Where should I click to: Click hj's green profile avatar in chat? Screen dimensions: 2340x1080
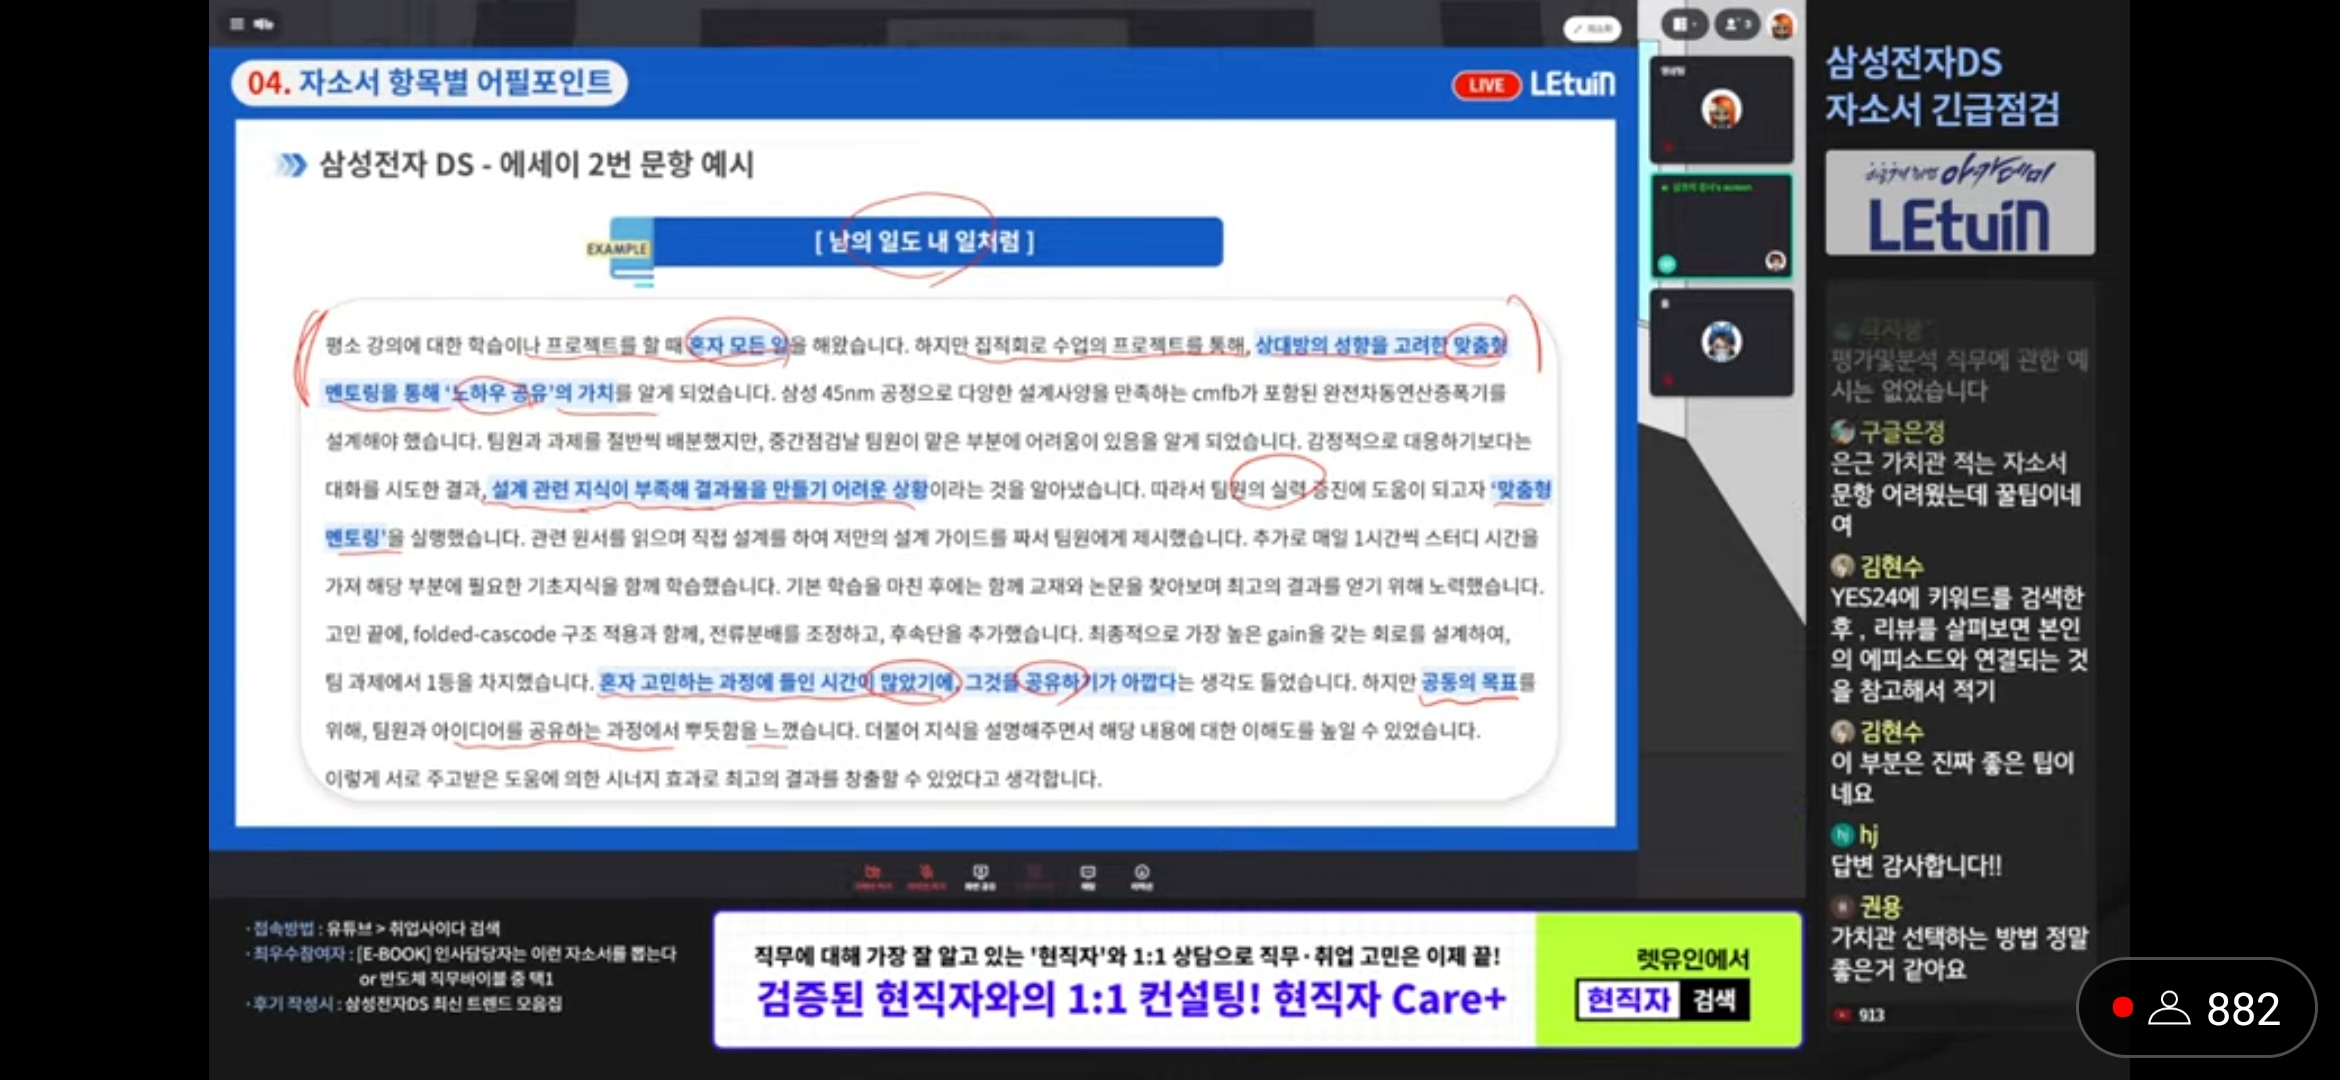pyautogui.click(x=1842, y=834)
